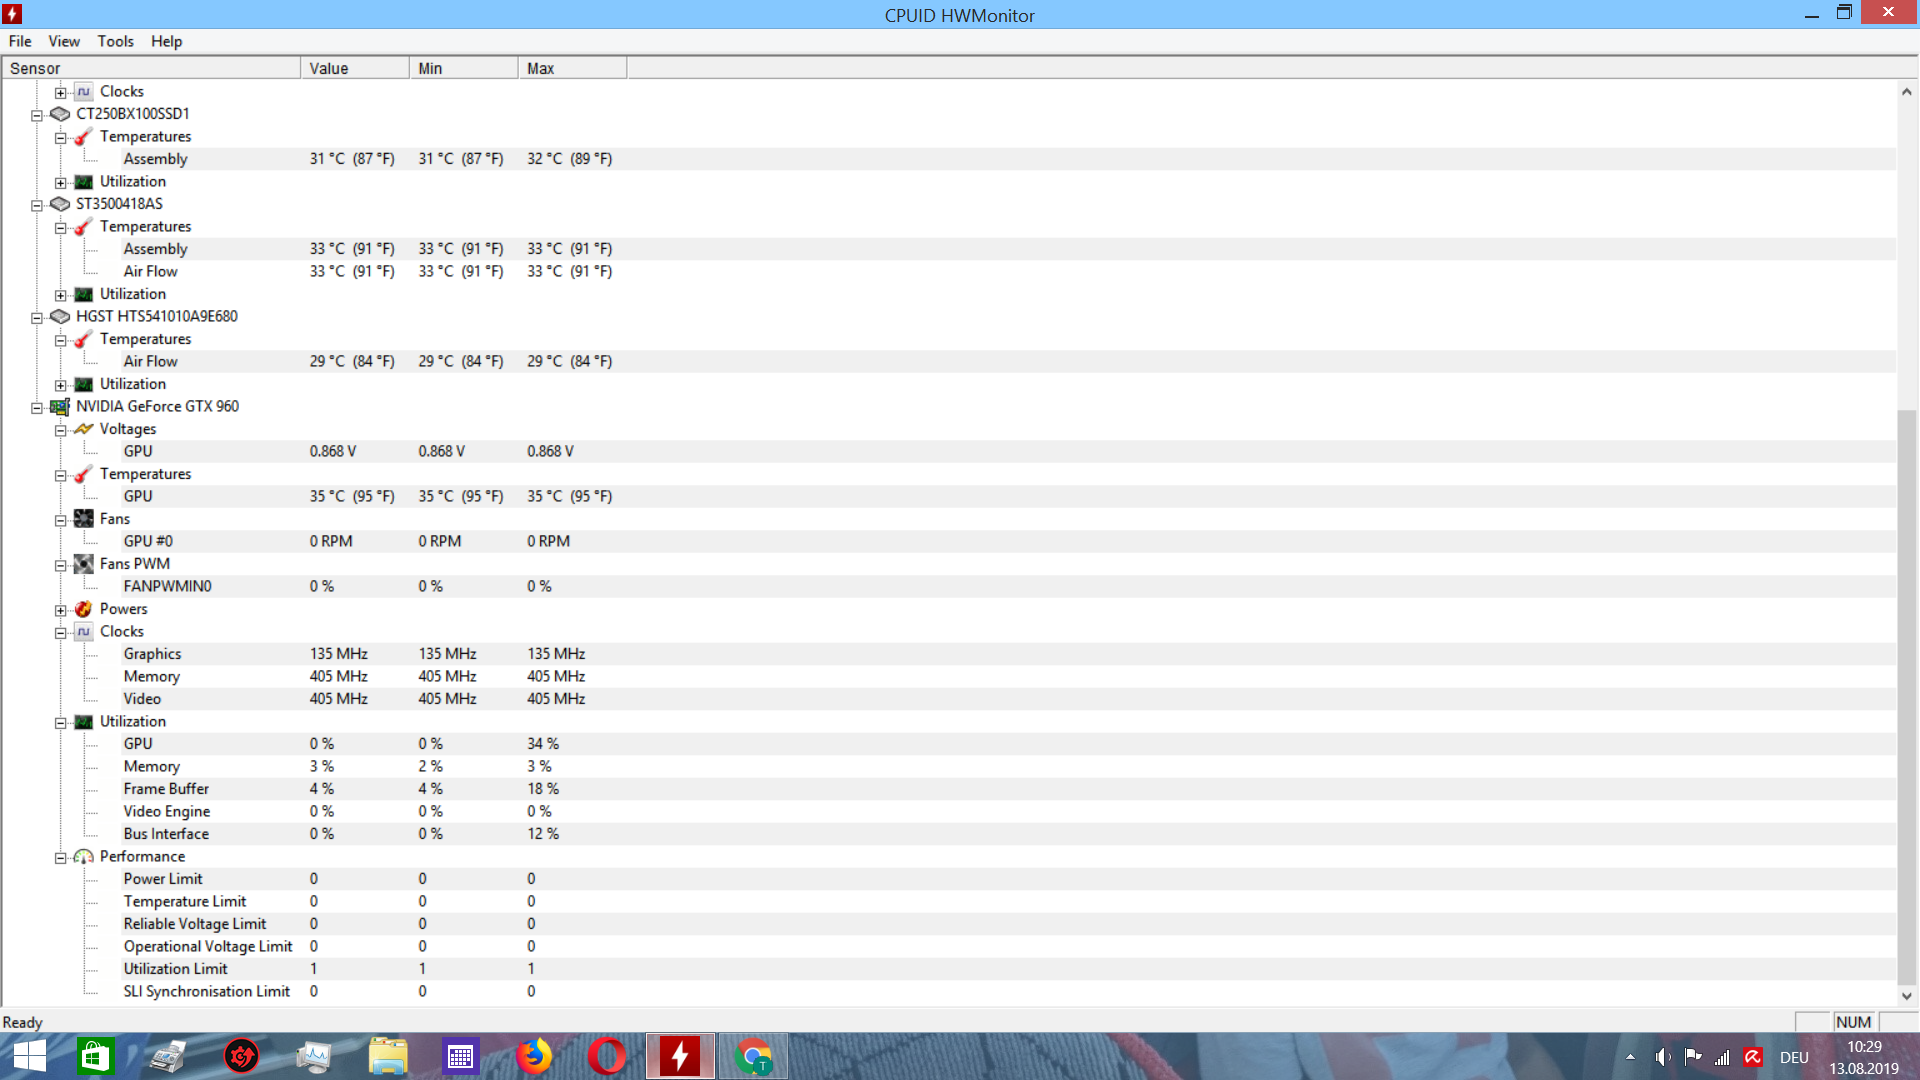Open the View menu
This screenshot has width=1920, height=1080.
pos(63,41)
